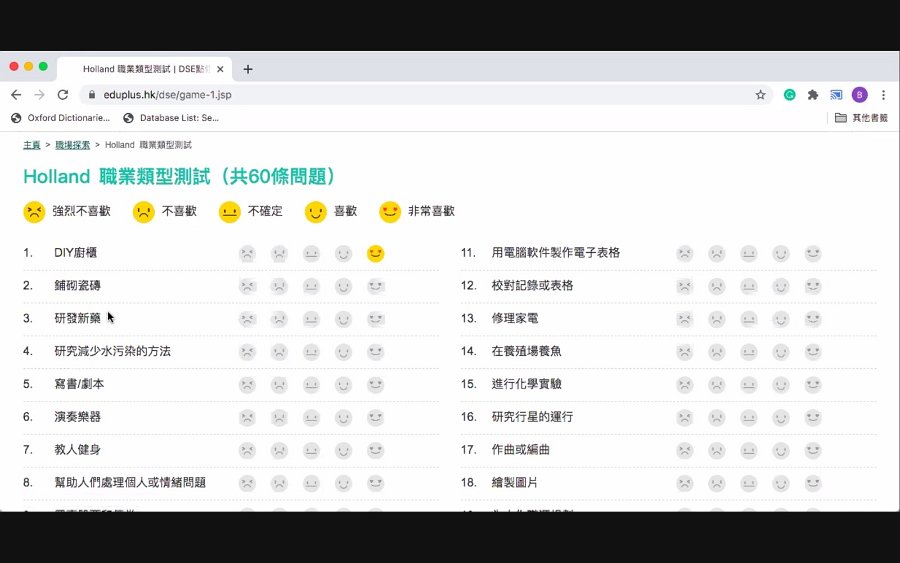Image resolution: width=900 pixels, height=563 pixels.
Task: Select like face for question 14 在養殖場養魚
Action: (781, 352)
